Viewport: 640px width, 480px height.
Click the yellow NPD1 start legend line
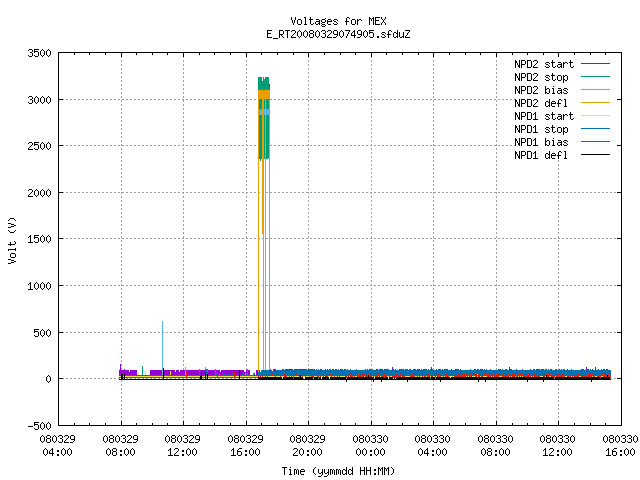coord(596,116)
